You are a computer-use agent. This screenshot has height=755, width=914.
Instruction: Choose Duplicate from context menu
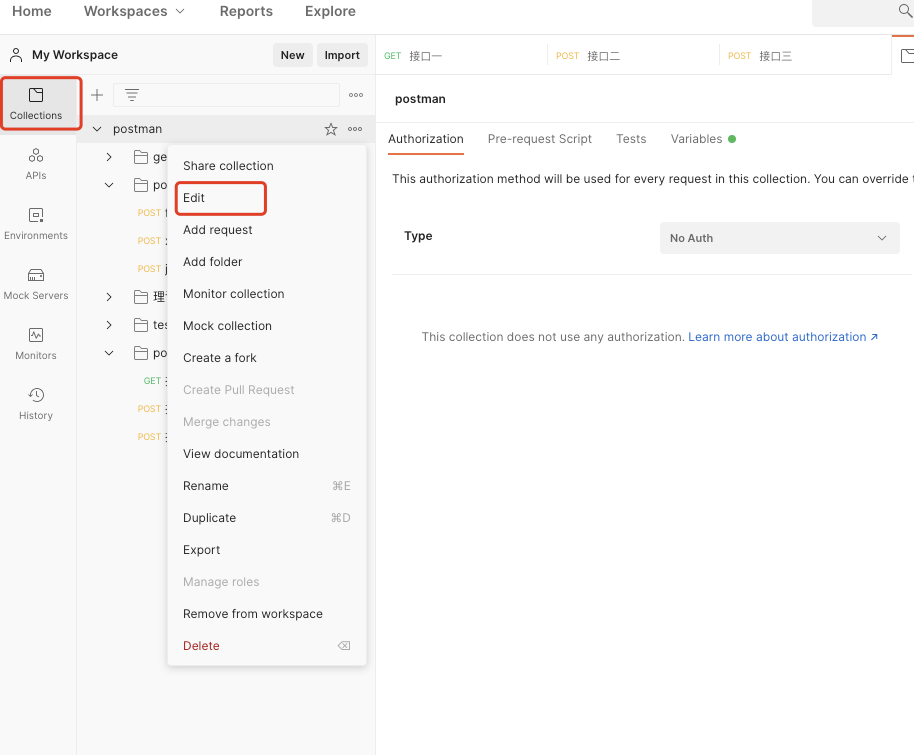pos(267,518)
